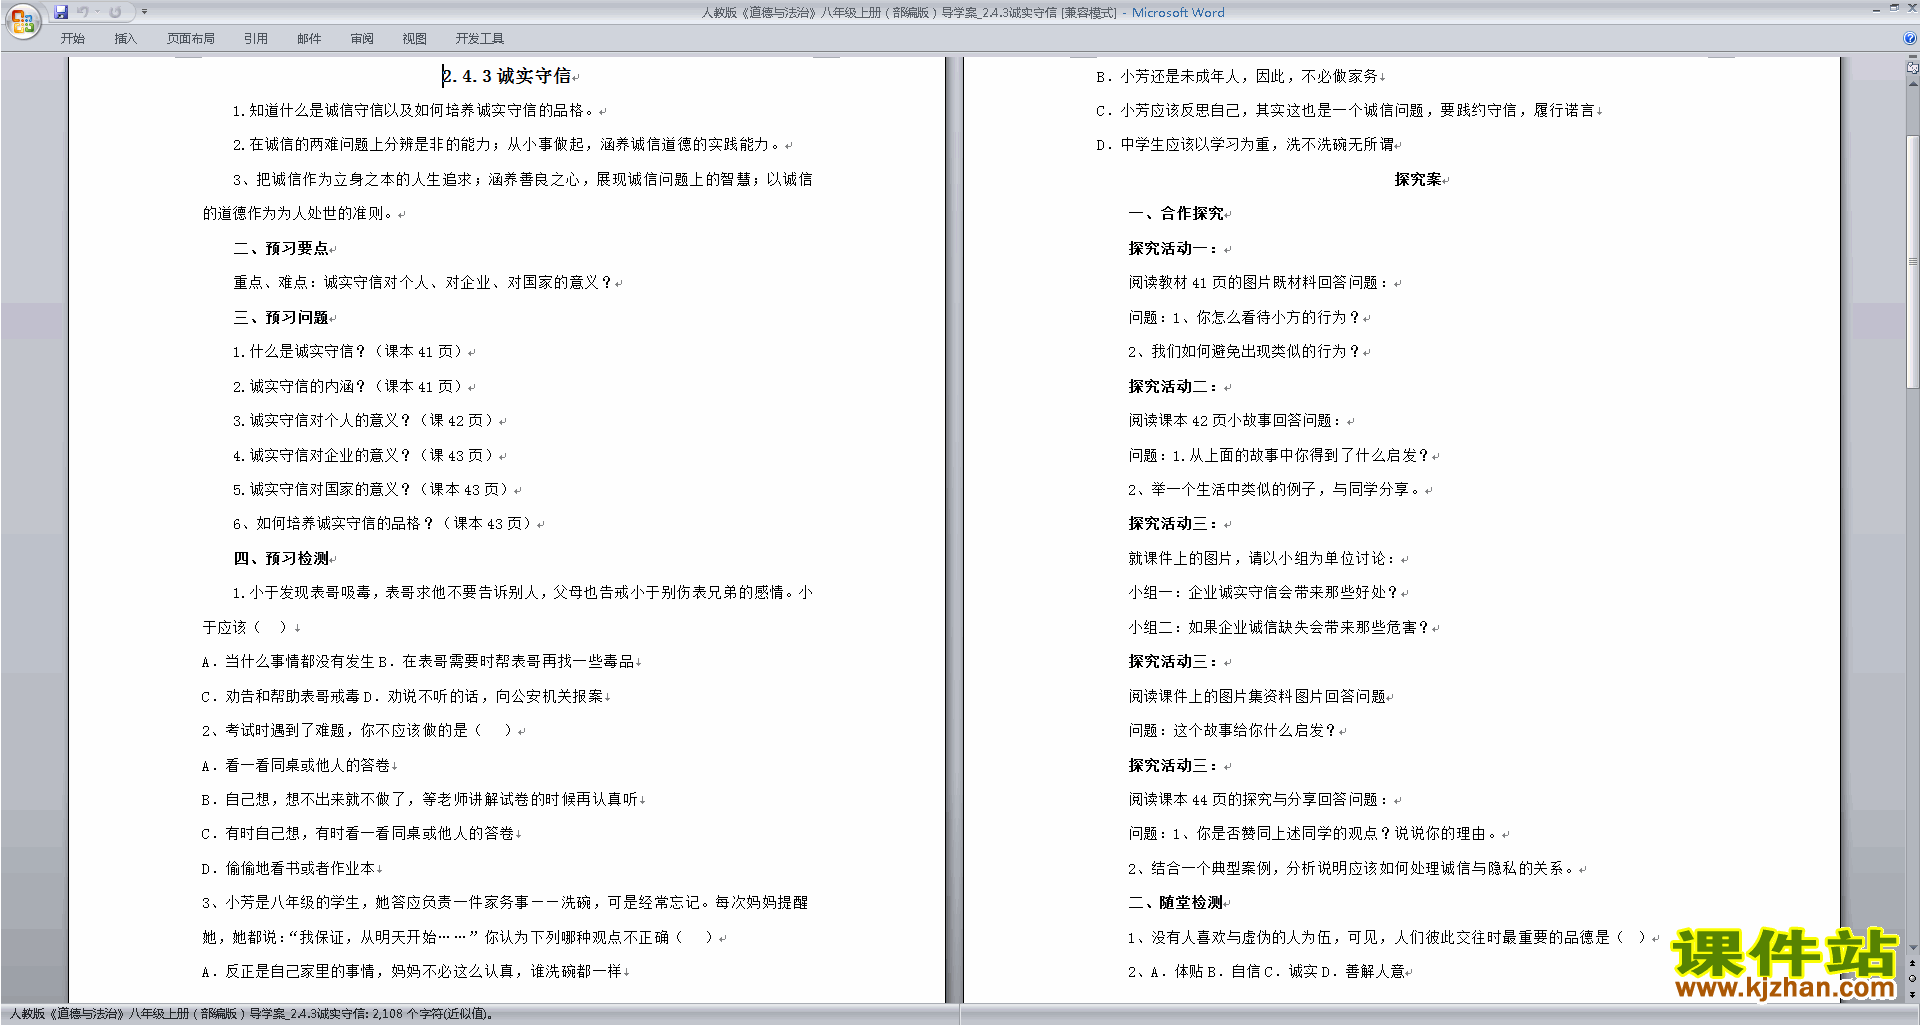Click the Undo arrow icon
Viewport: 1920px width, 1025px height.
coord(82,12)
